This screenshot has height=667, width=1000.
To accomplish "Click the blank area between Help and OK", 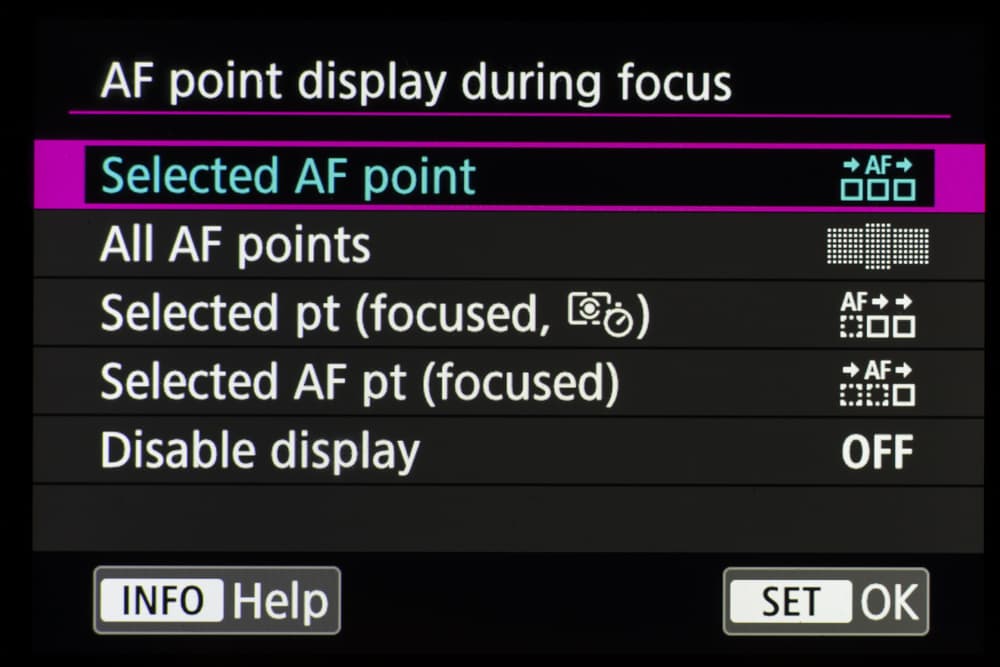I will pyautogui.click(x=530, y=601).
